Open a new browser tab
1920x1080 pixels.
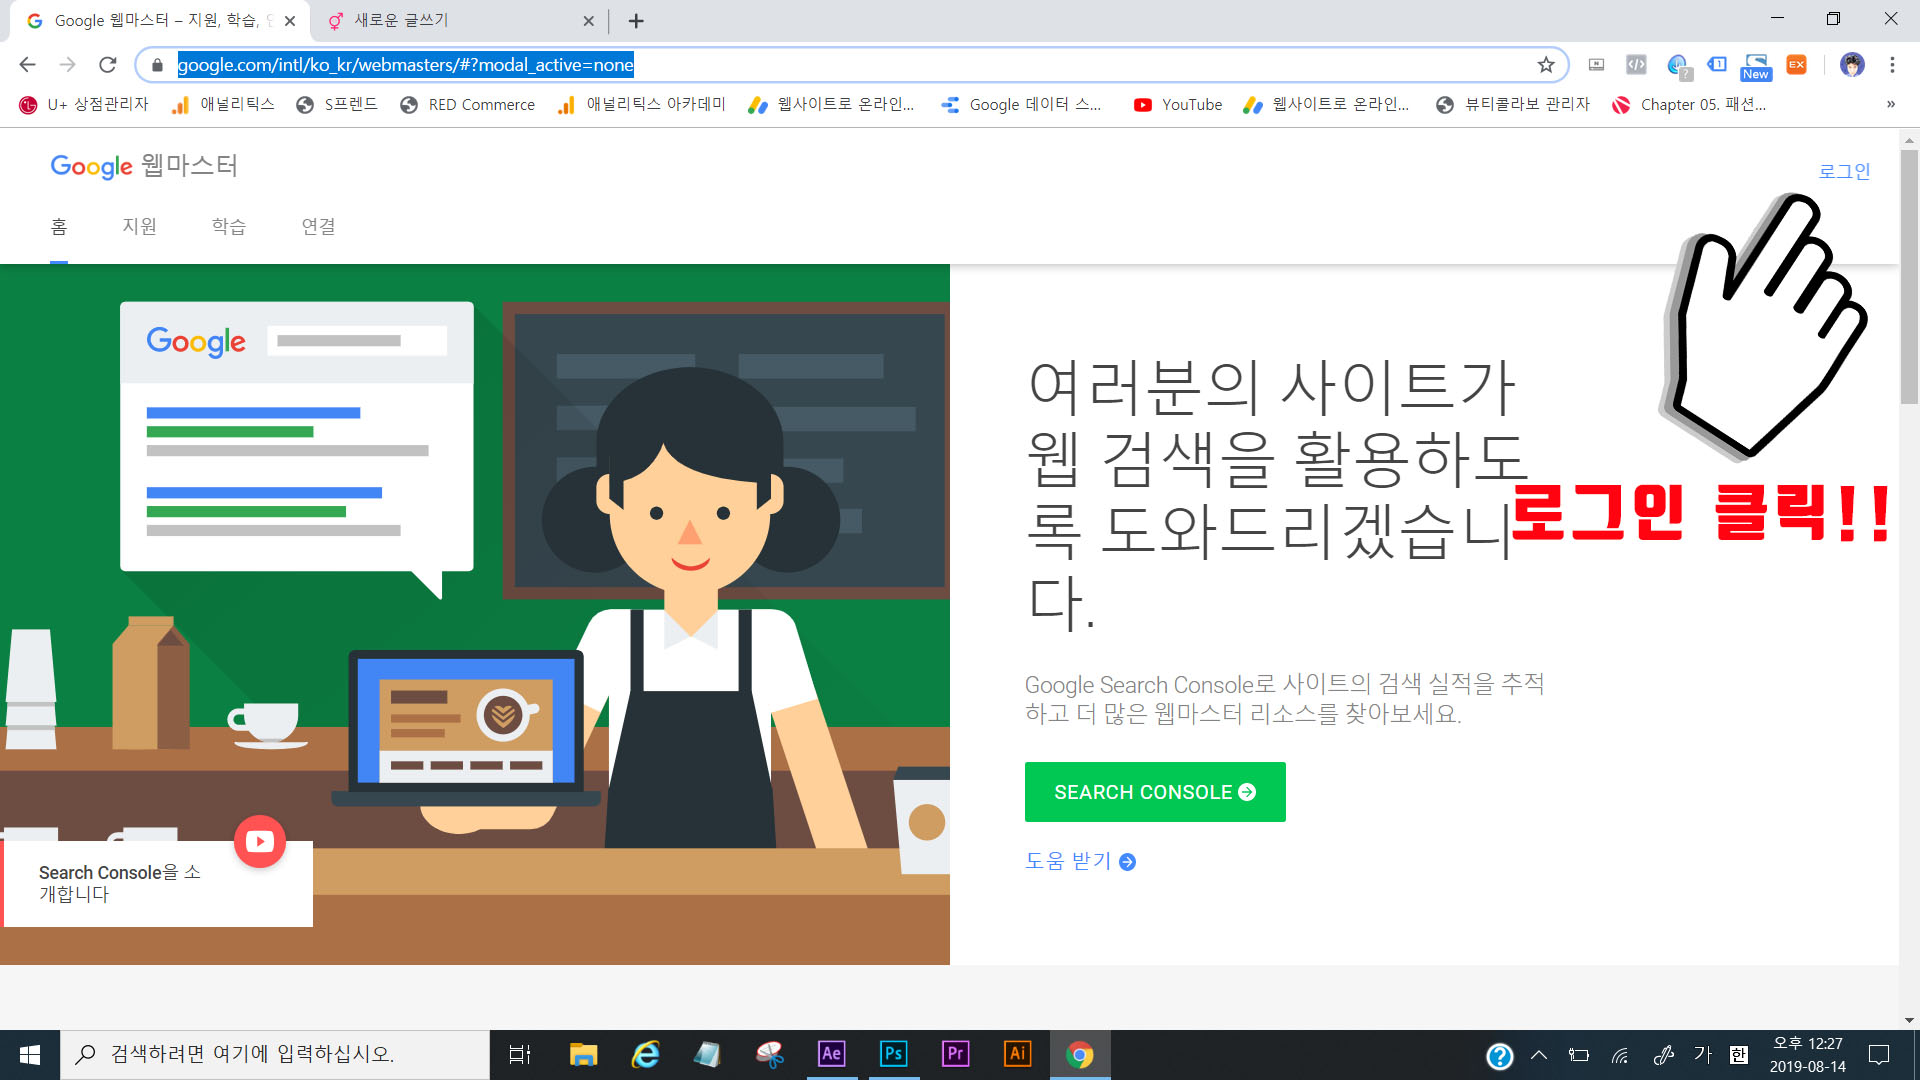(636, 21)
